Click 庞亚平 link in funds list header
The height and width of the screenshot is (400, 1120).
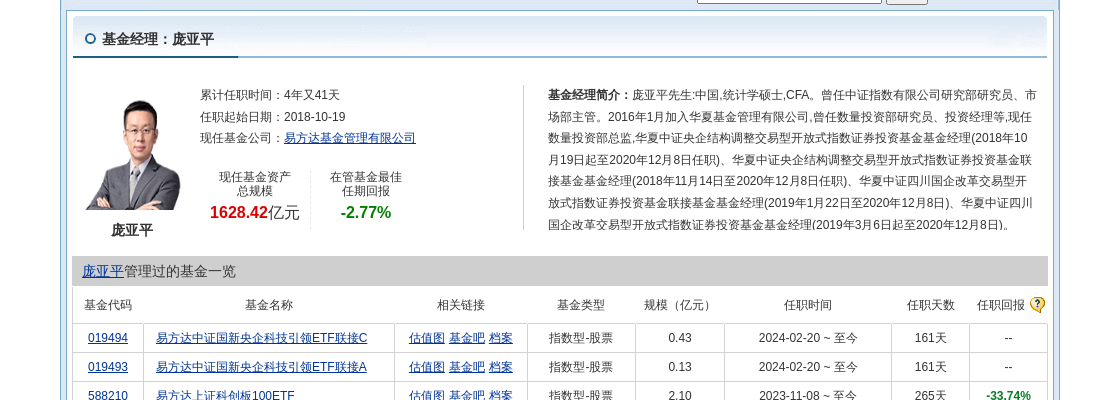click(x=102, y=271)
